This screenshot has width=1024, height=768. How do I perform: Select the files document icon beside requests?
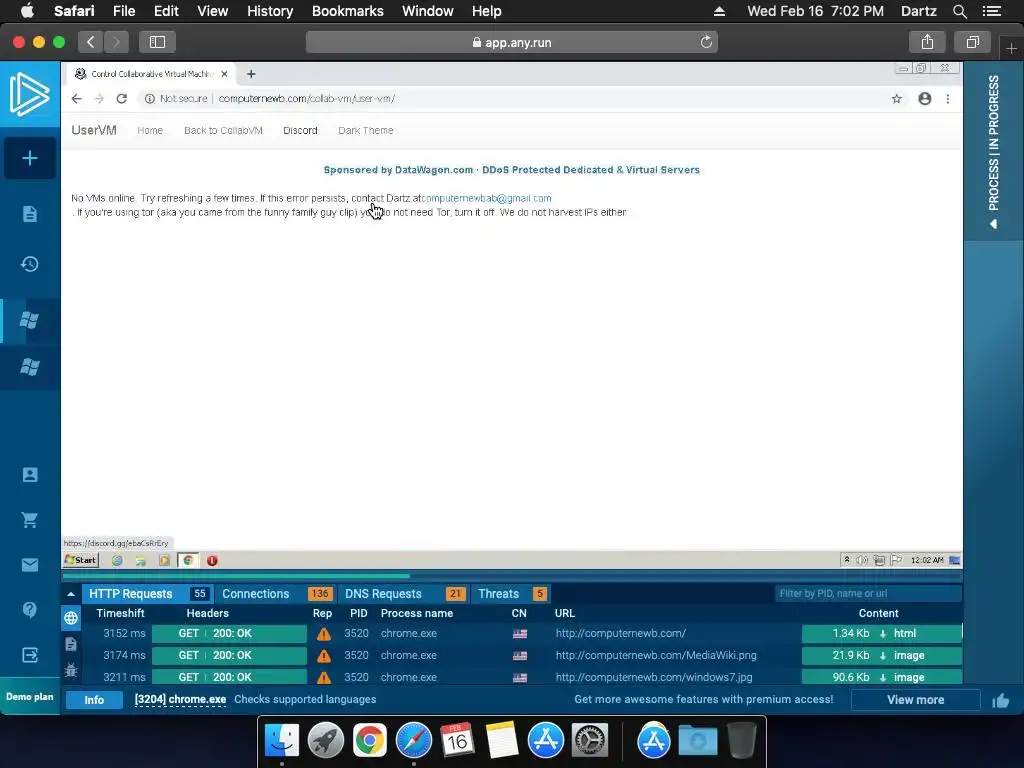click(x=71, y=644)
